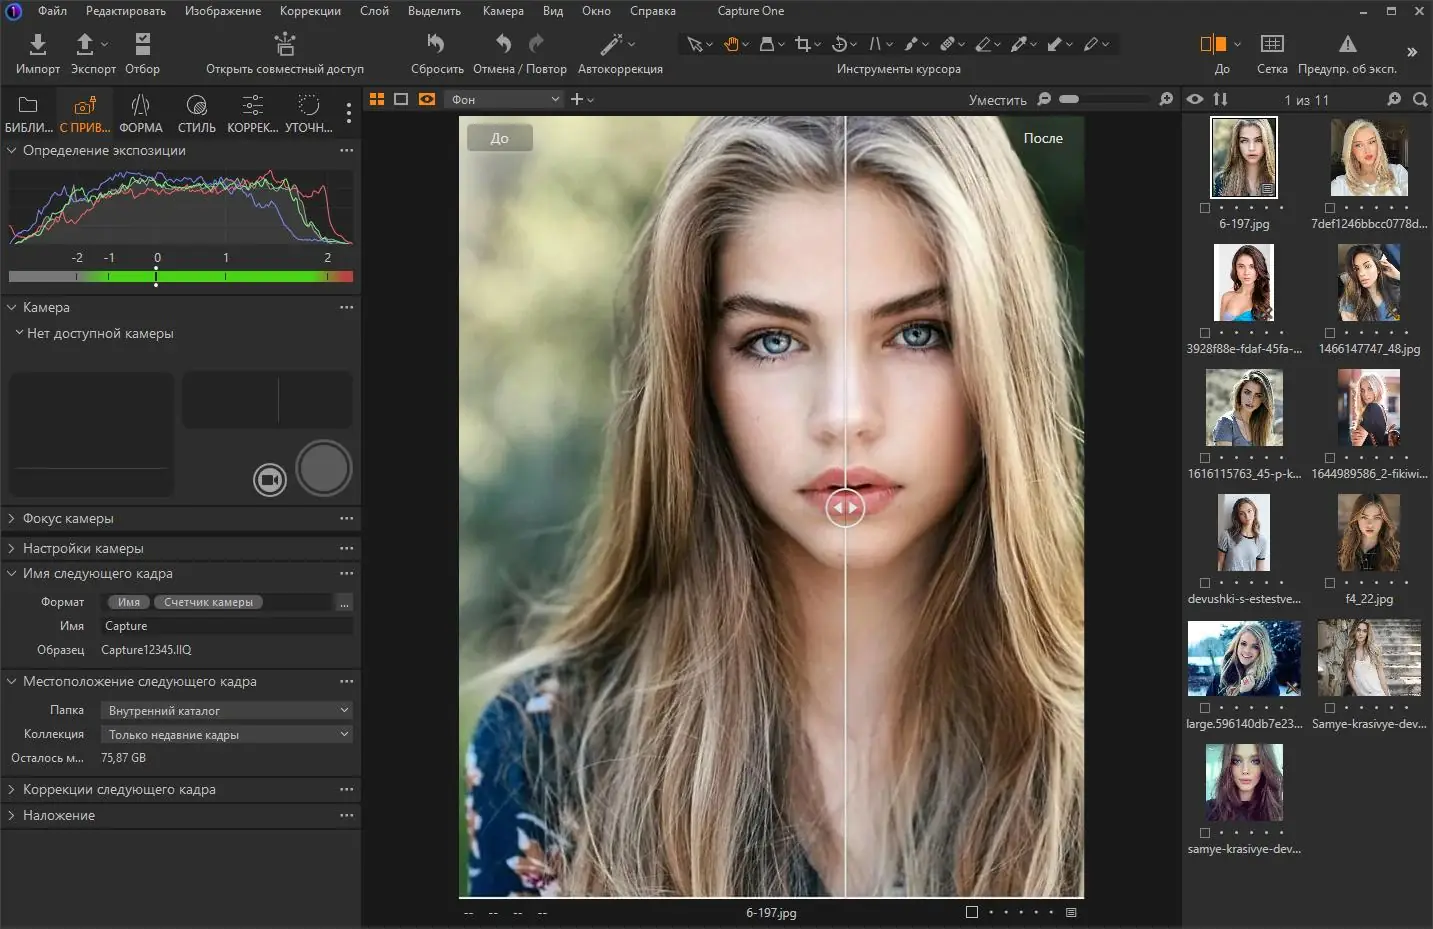Select the hand pan cursor tool

(x=731, y=44)
